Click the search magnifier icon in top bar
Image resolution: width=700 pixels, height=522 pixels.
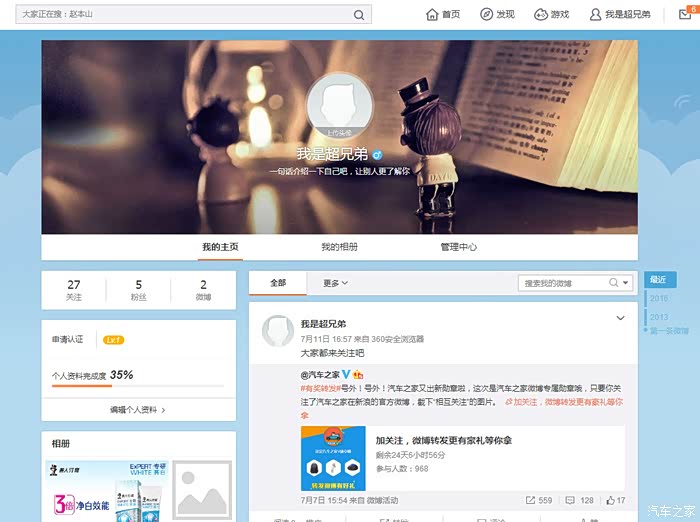359,15
